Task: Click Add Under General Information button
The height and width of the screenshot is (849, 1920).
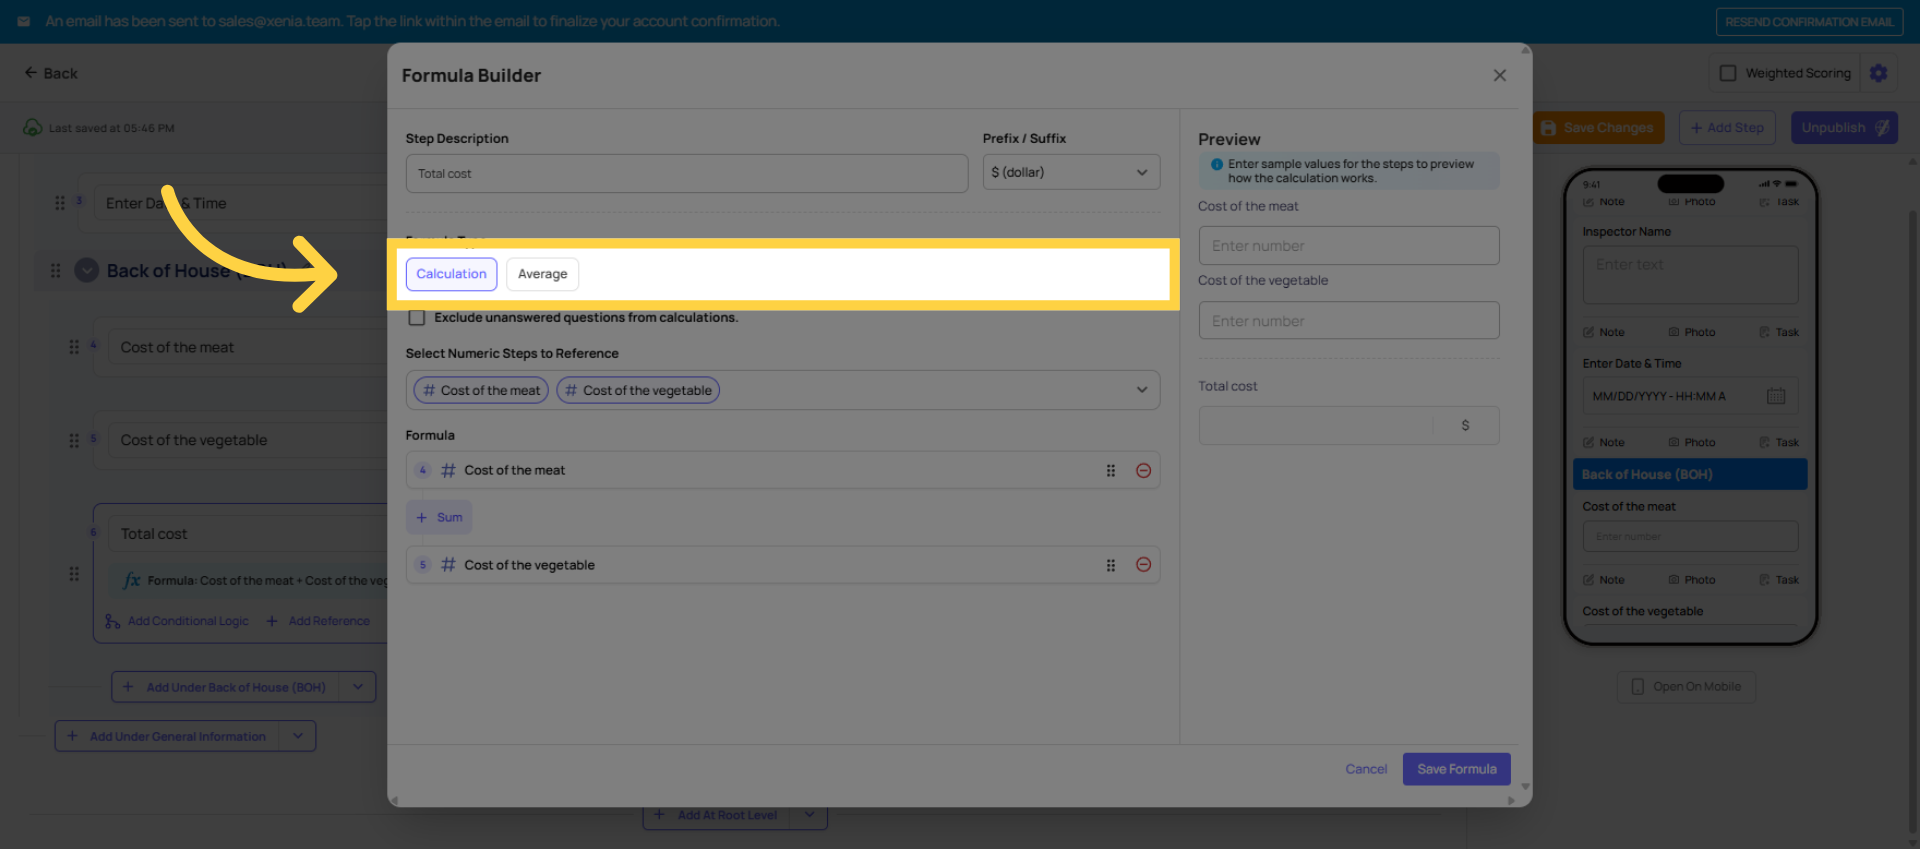Action: 167,736
